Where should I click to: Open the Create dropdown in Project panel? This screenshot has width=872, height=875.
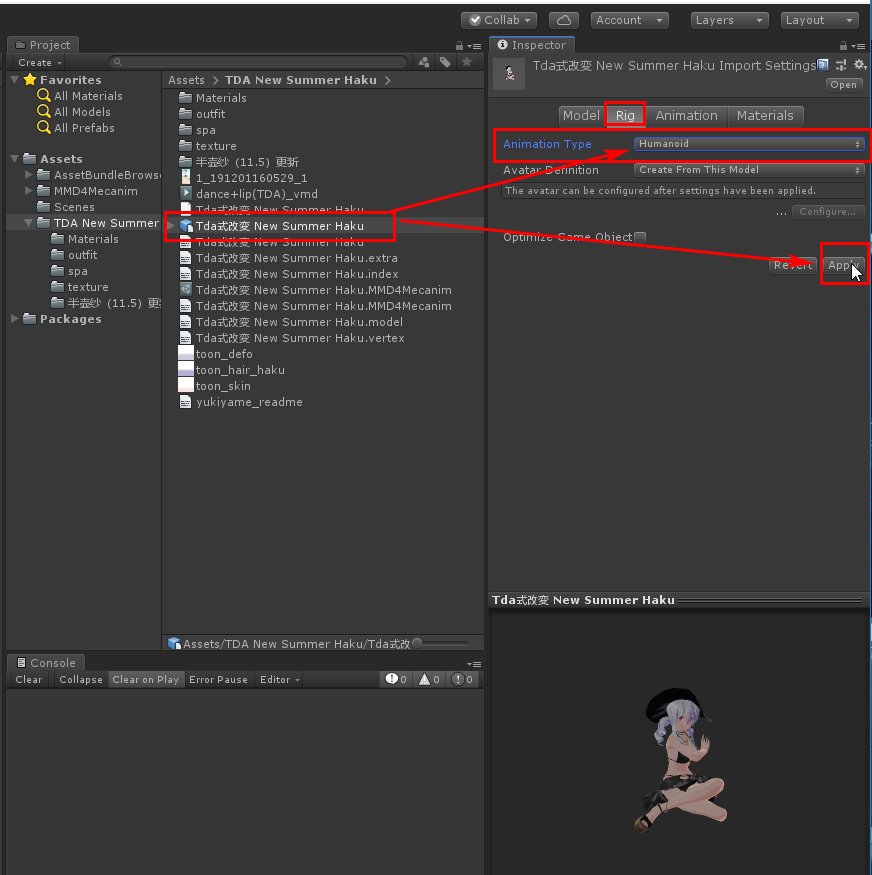click(39, 62)
